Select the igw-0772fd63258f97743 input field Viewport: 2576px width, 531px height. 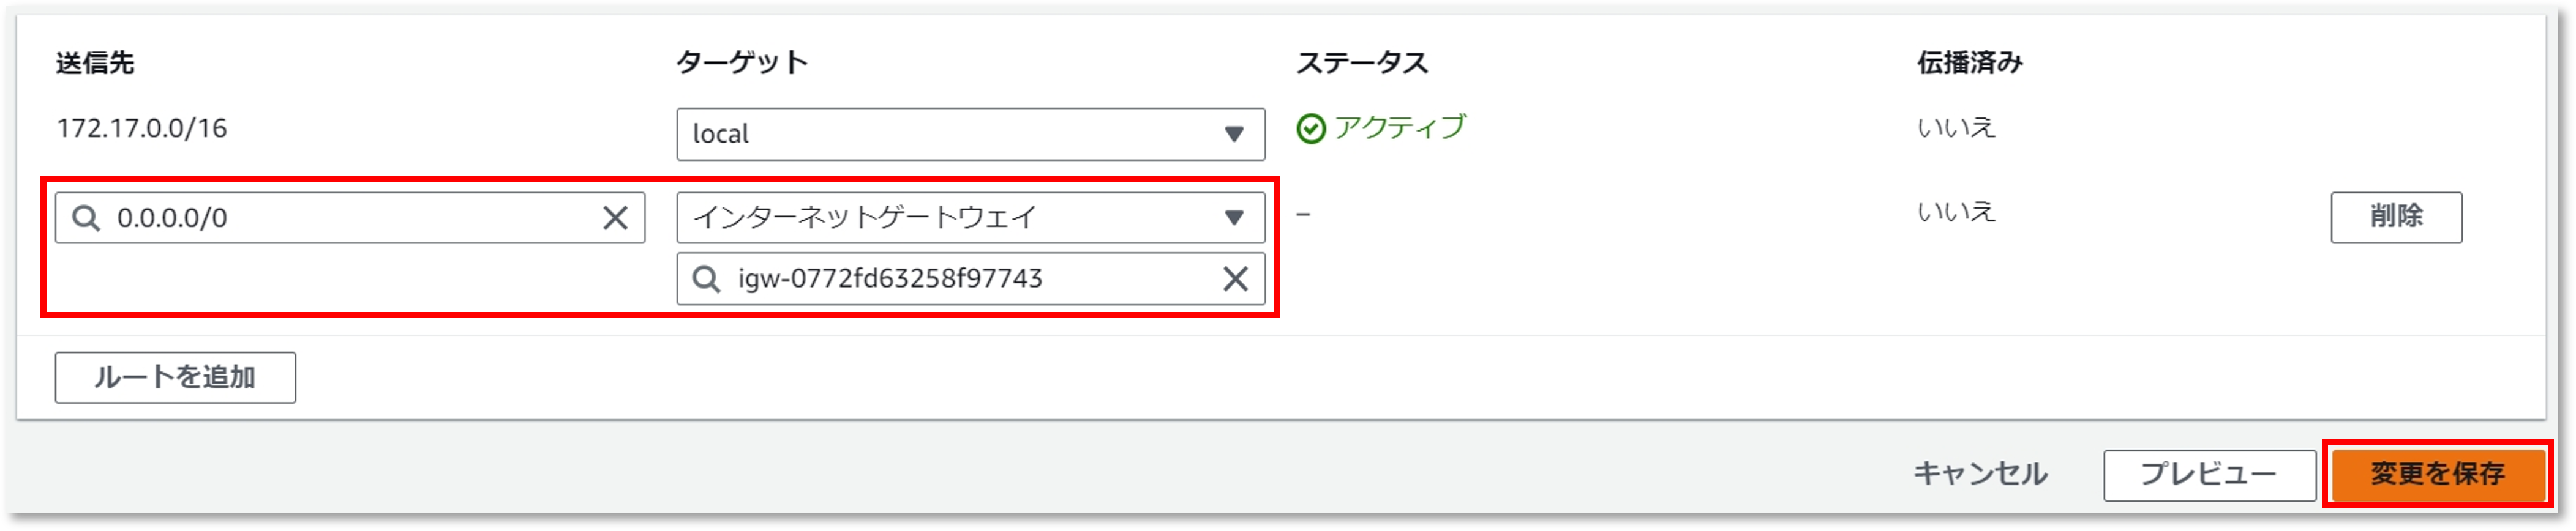pos(970,279)
